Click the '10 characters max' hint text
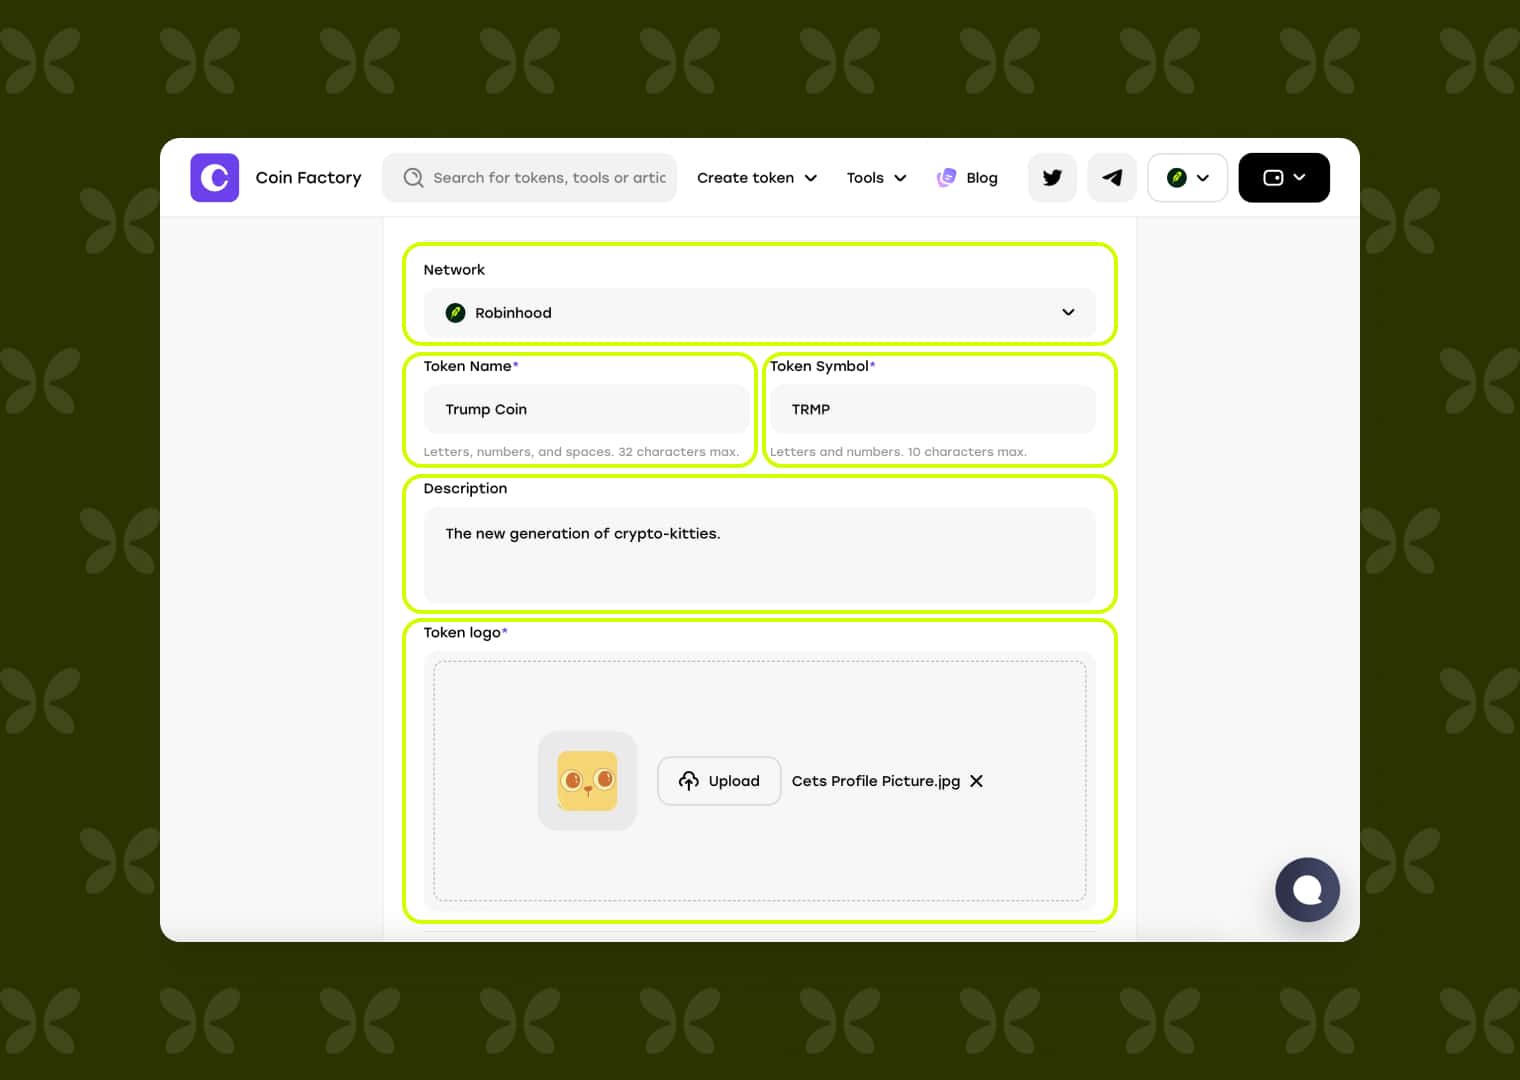Viewport: 1520px width, 1080px height. tap(967, 452)
